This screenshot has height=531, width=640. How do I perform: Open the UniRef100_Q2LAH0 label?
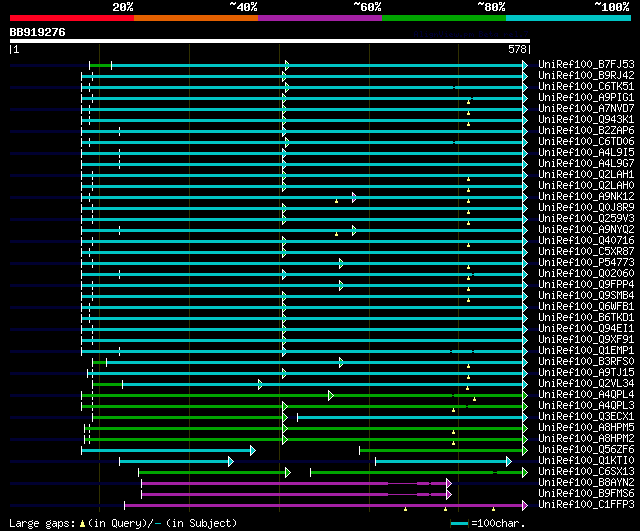[586, 186]
